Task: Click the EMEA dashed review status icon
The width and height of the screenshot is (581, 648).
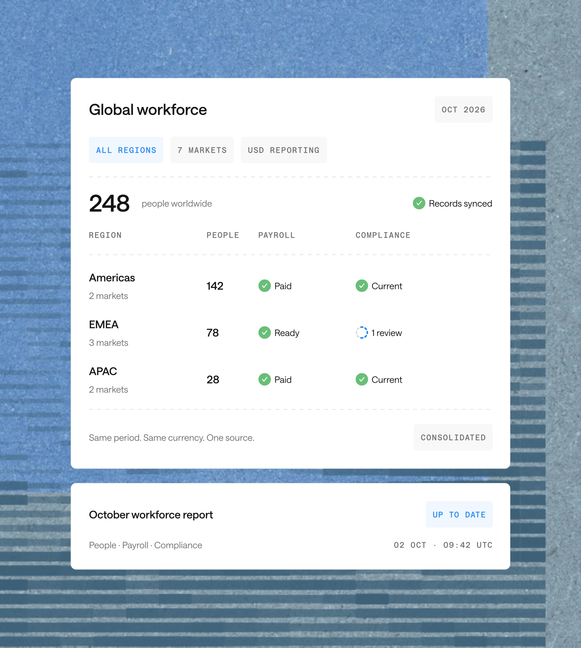Action: click(x=362, y=333)
